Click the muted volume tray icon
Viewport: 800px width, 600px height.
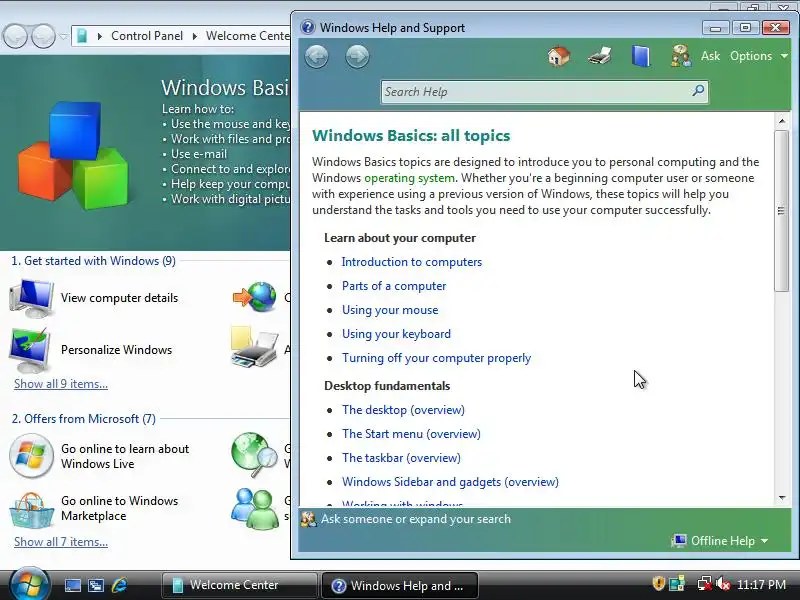point(723,584)
